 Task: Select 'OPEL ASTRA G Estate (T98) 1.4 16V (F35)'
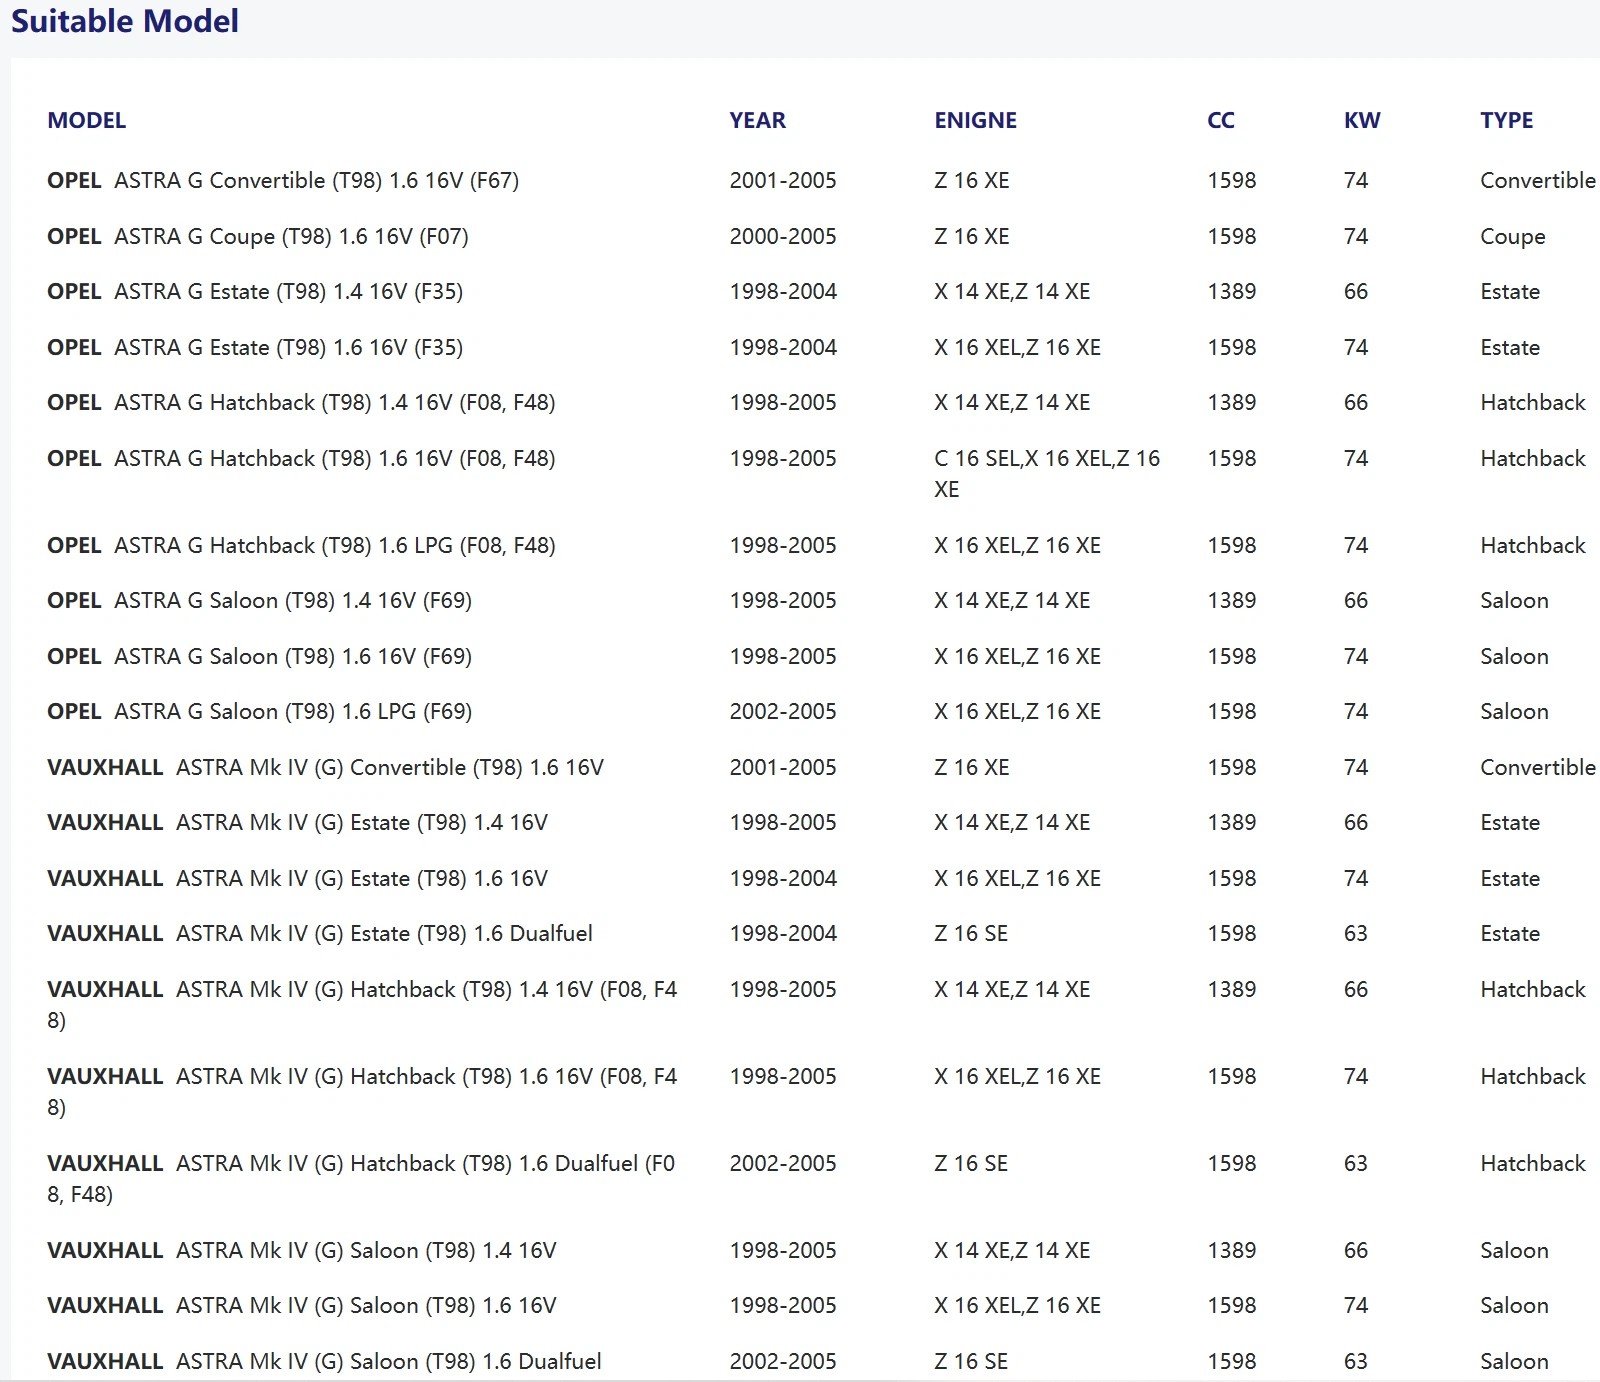click(x=255, y=292)
